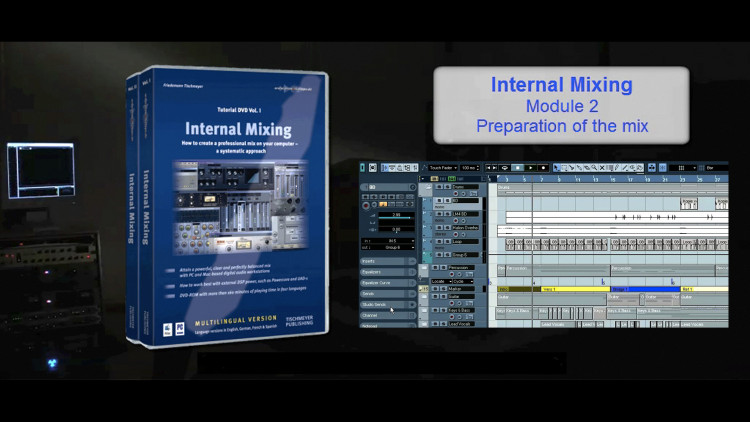750x422 pixels.
Task: Select the Color tool in toolbar
Action: [640, 167]
